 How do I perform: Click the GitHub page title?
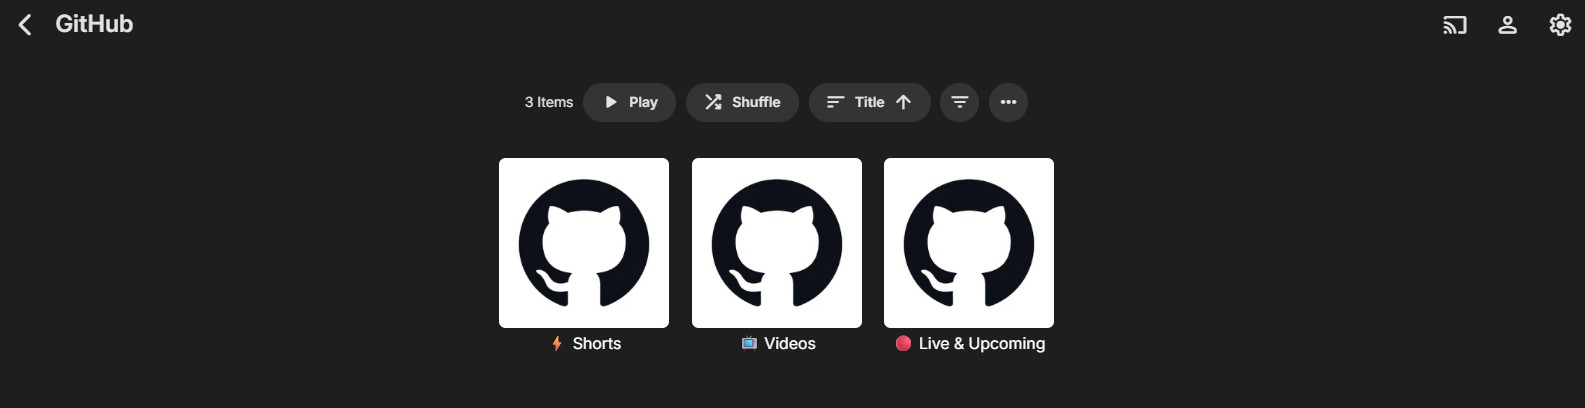pyautogui.click(x=94, y=24)
